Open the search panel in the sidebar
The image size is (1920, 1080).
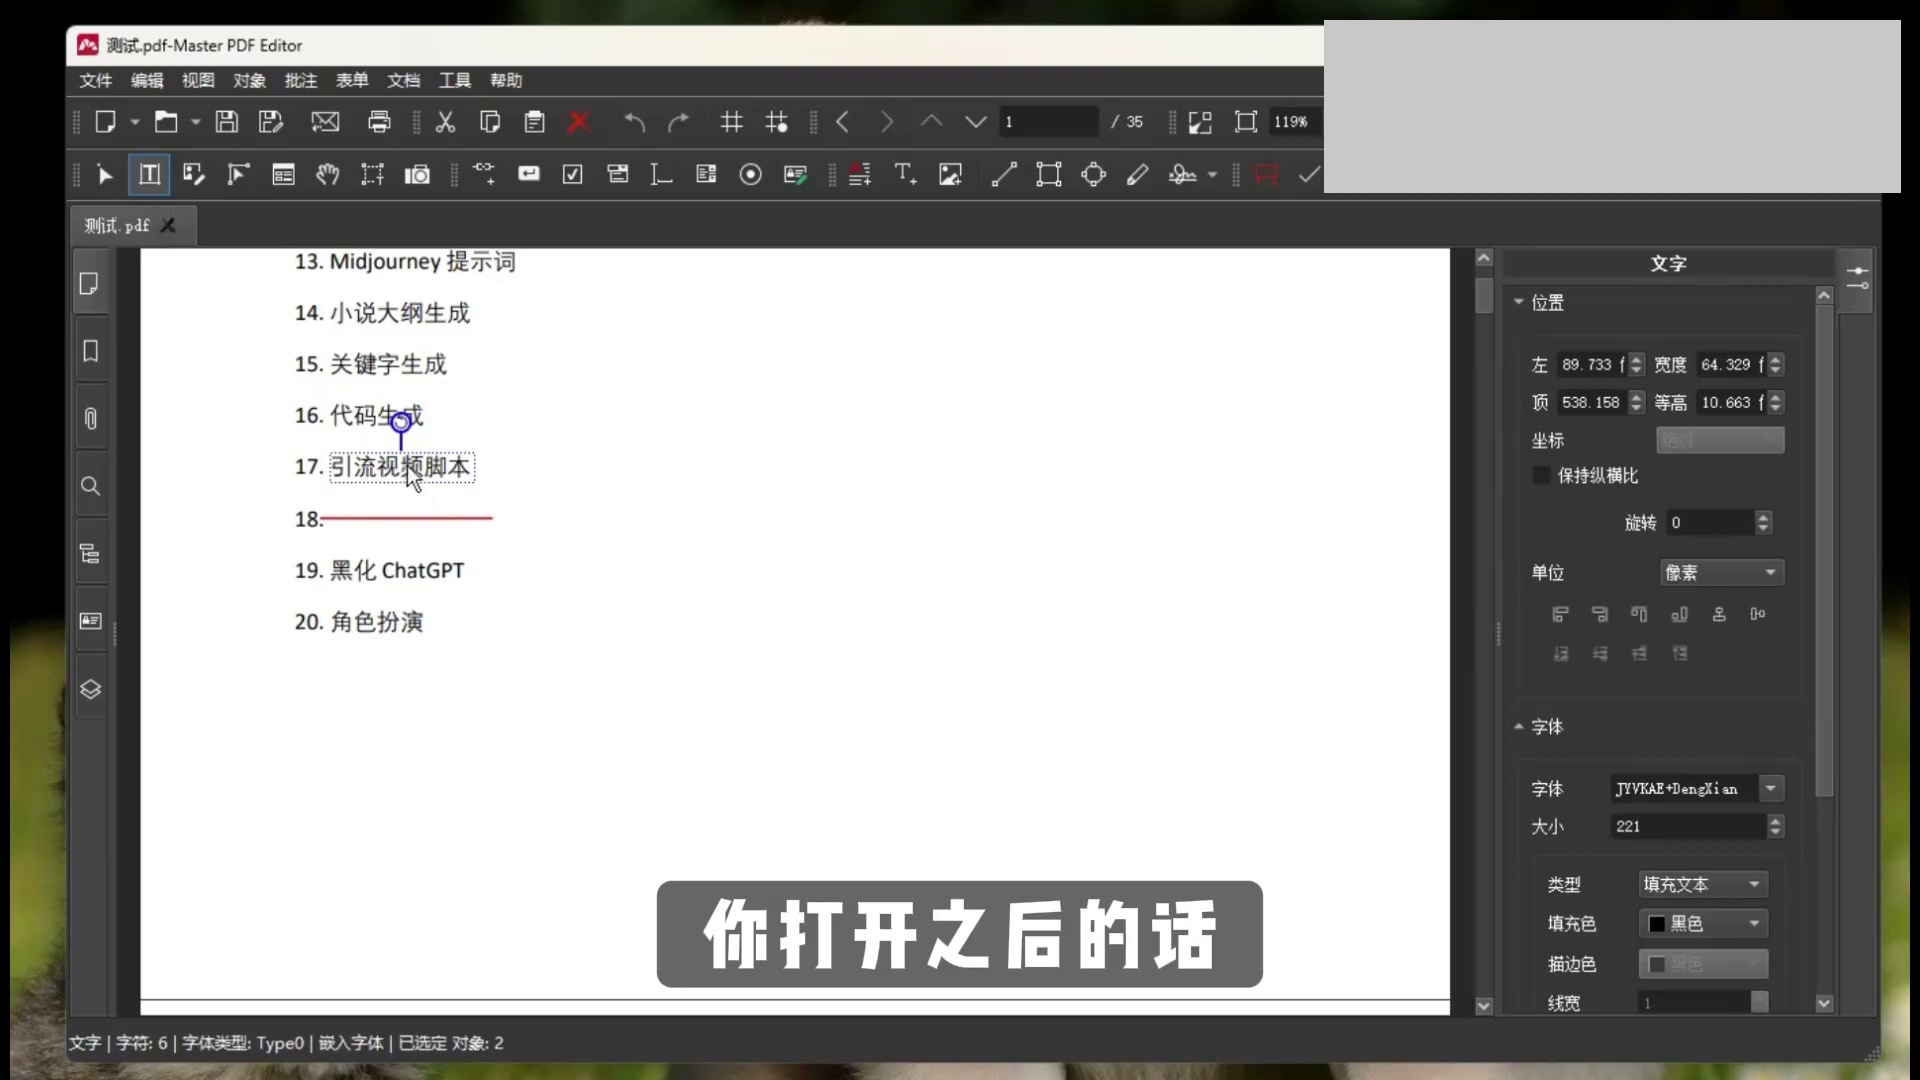[91, 487]
